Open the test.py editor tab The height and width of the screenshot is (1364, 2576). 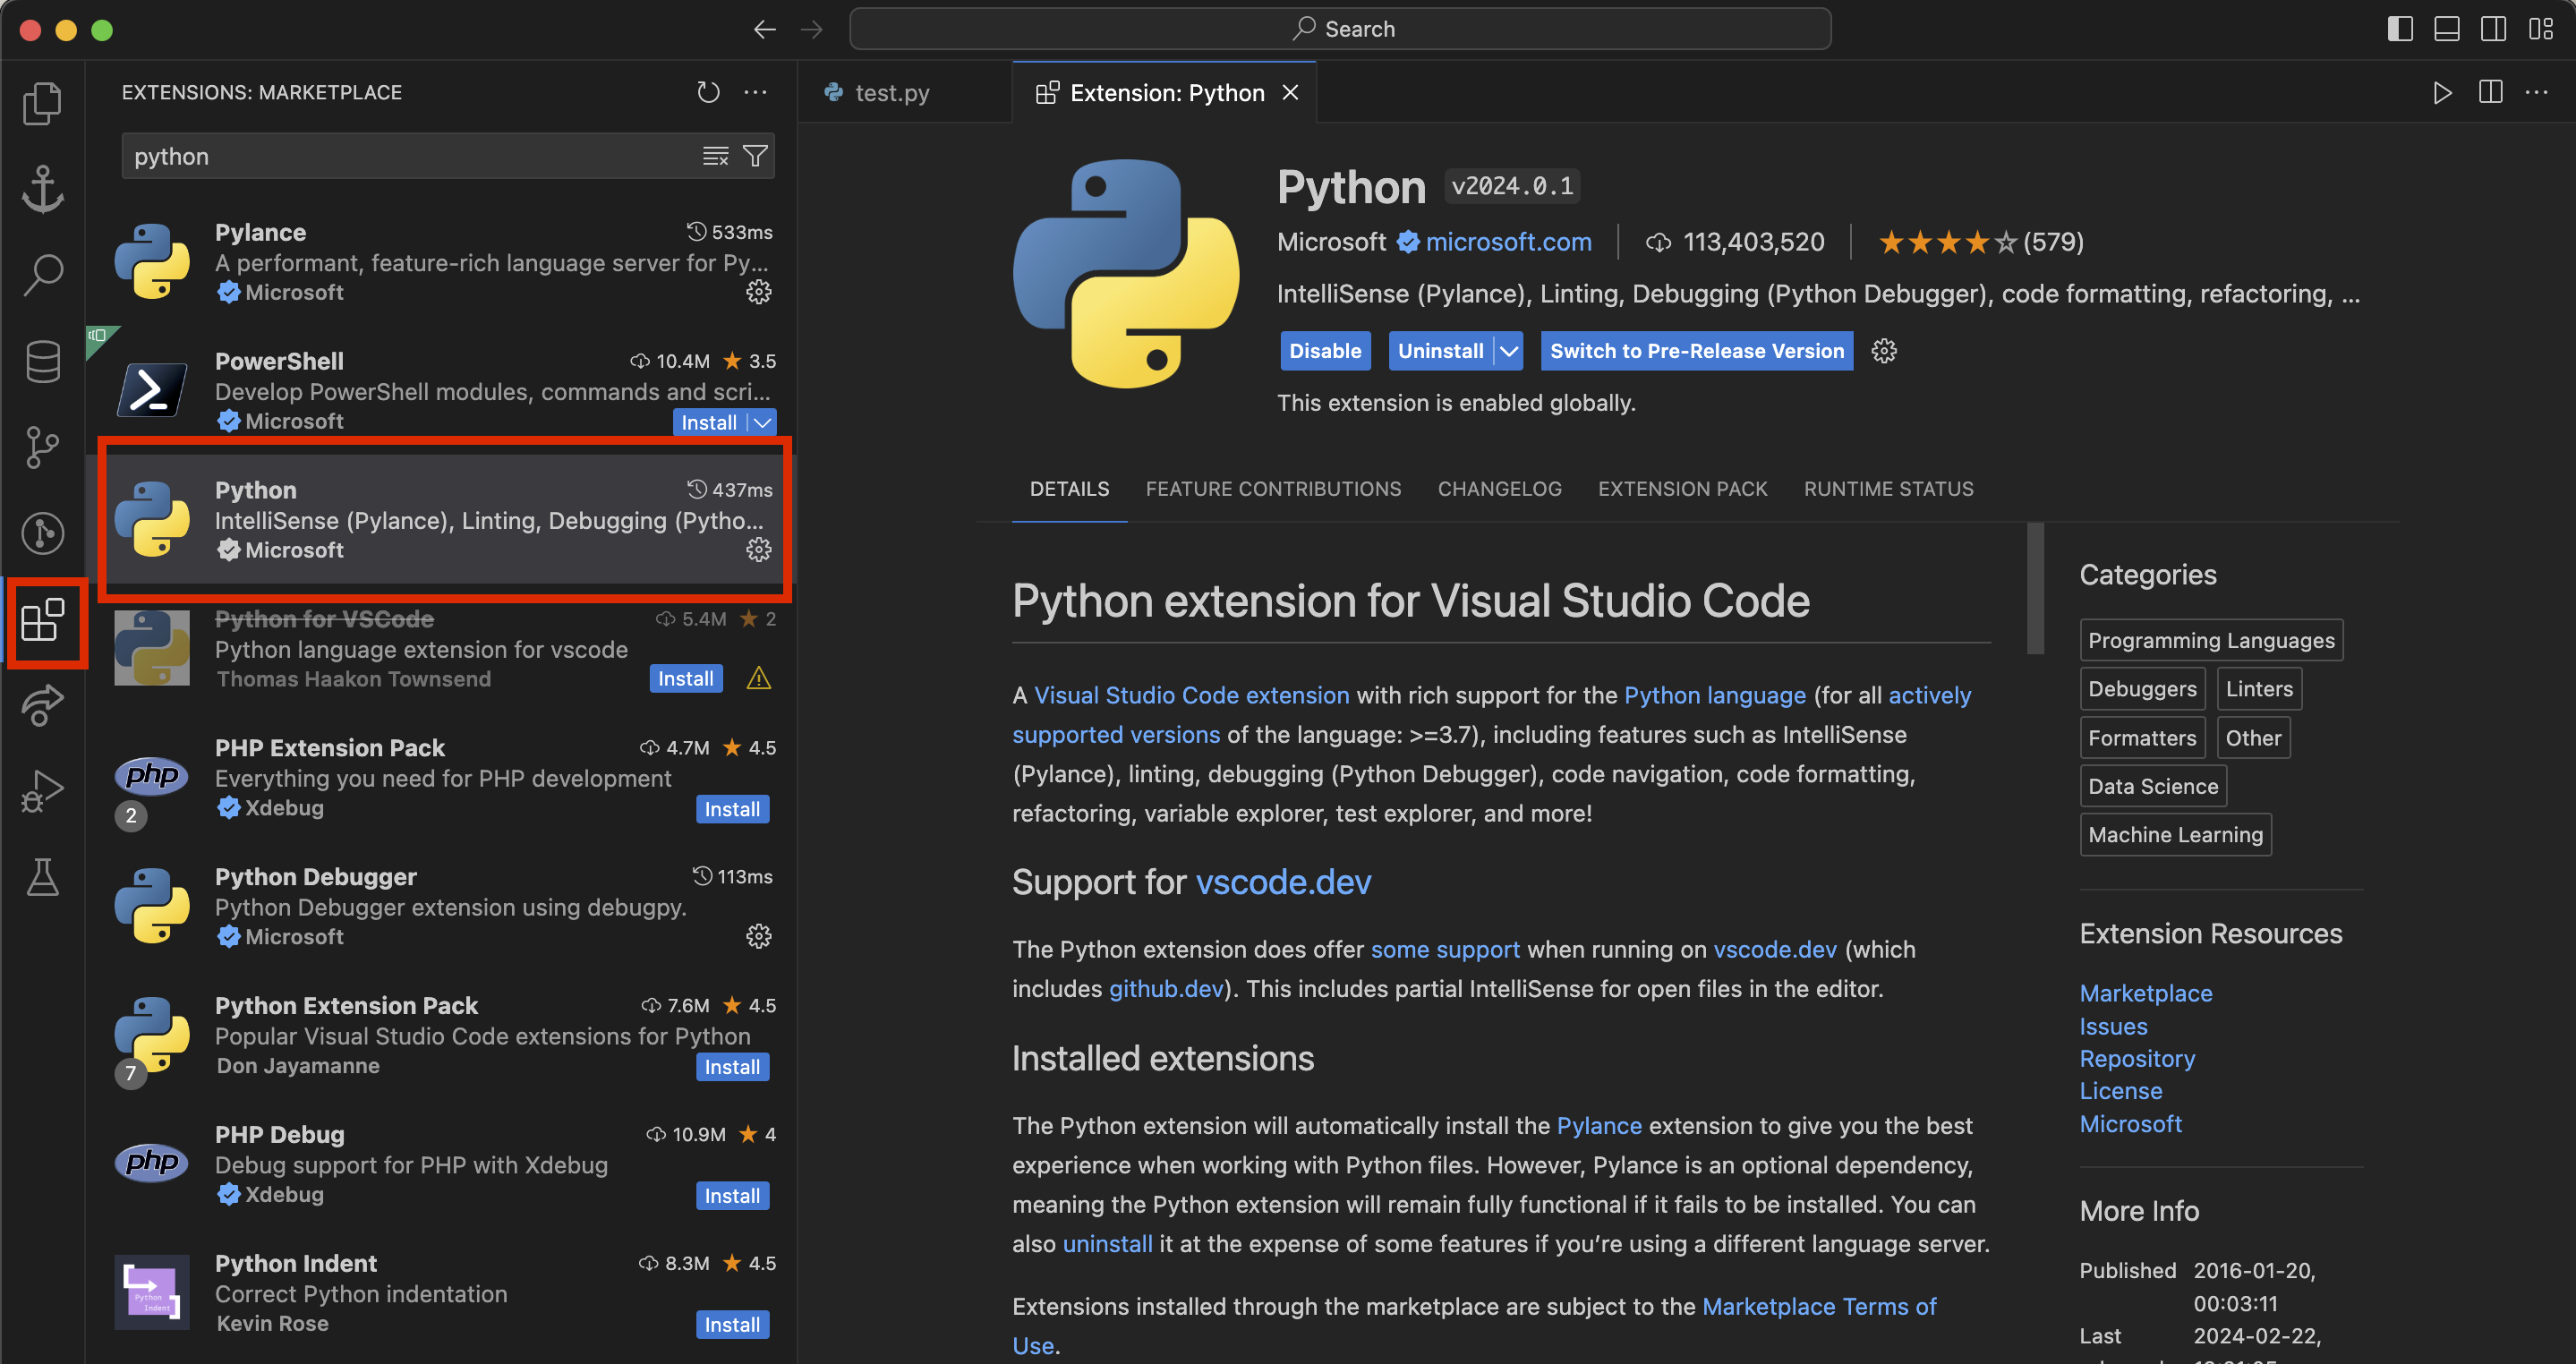[x=891, y=93]
